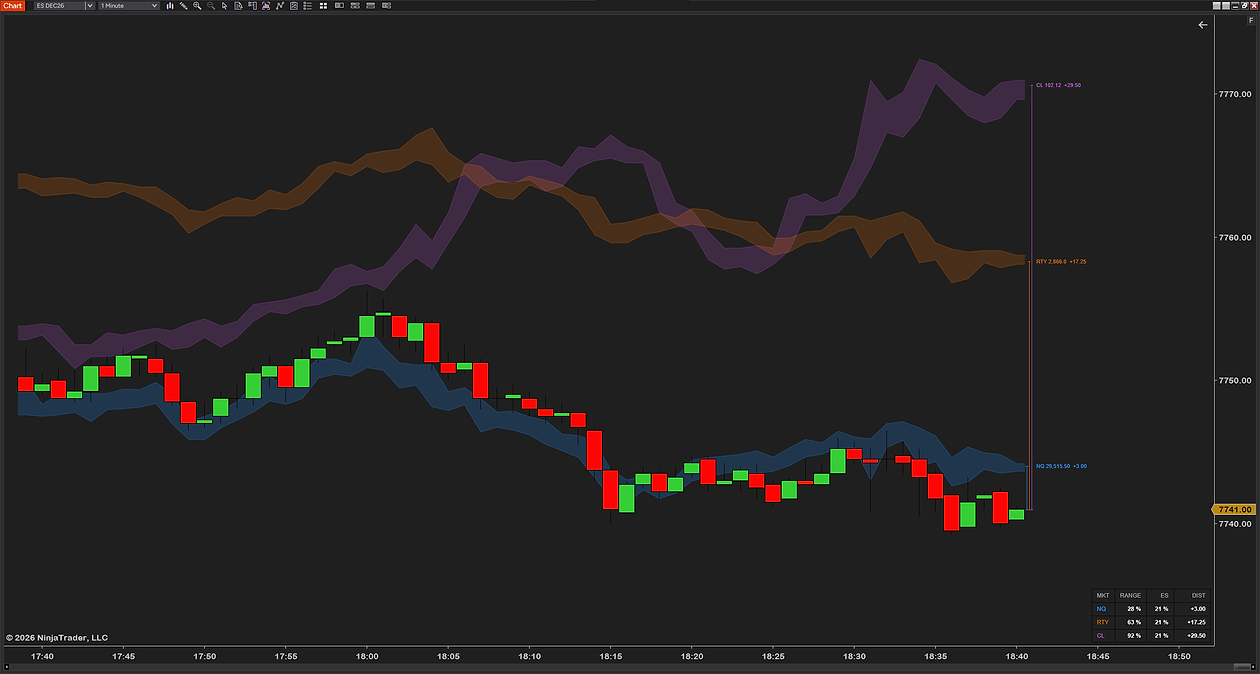Click the CL 102.12 +29.50 label
The width and height of the screenshot is (1260, 674).
(x=1058, y=85)
